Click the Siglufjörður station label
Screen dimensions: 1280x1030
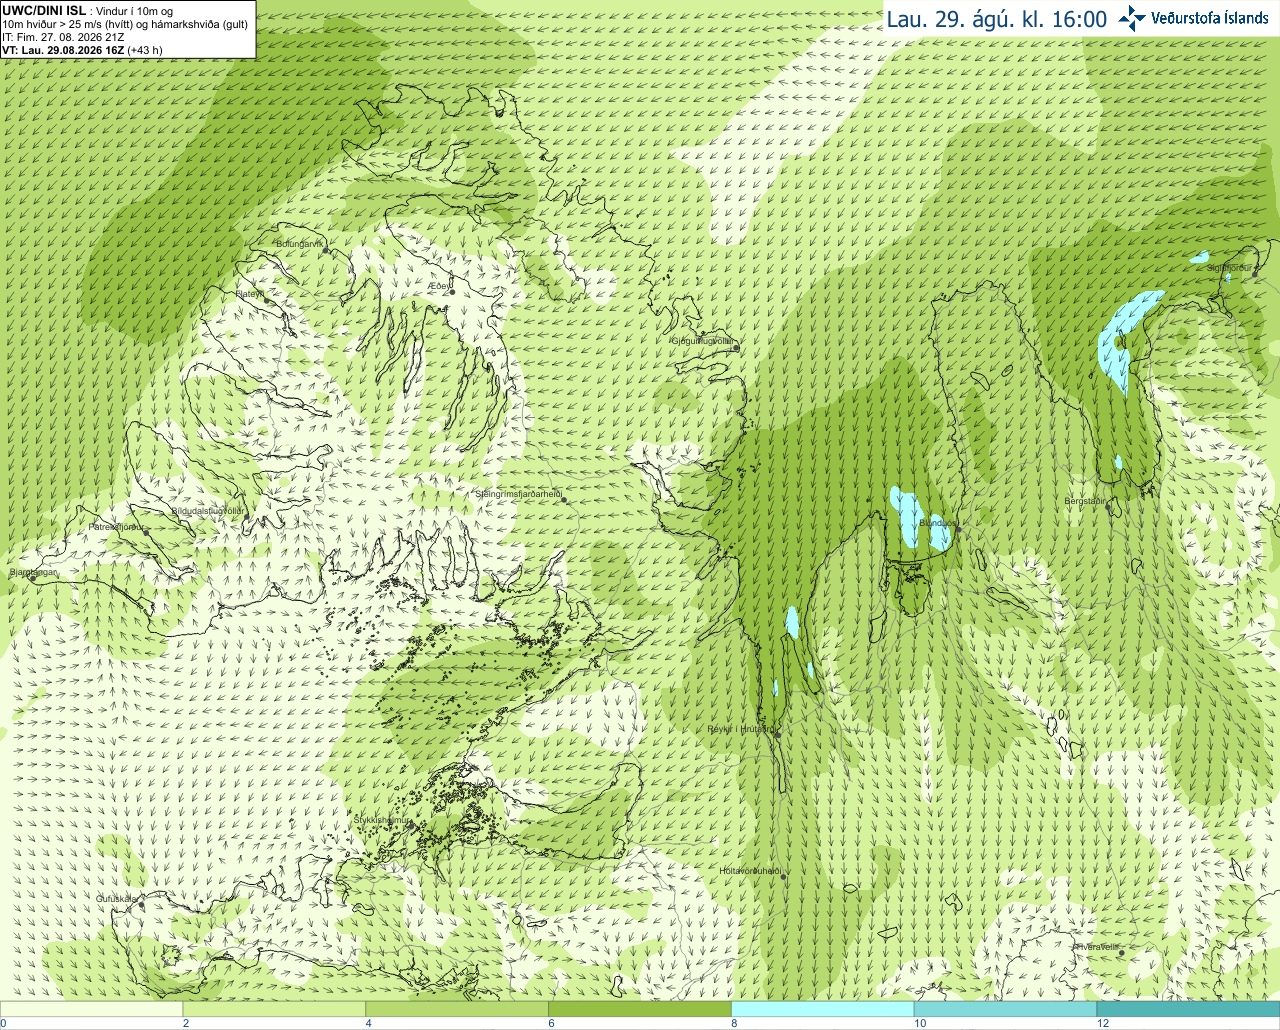point(1228,268)
